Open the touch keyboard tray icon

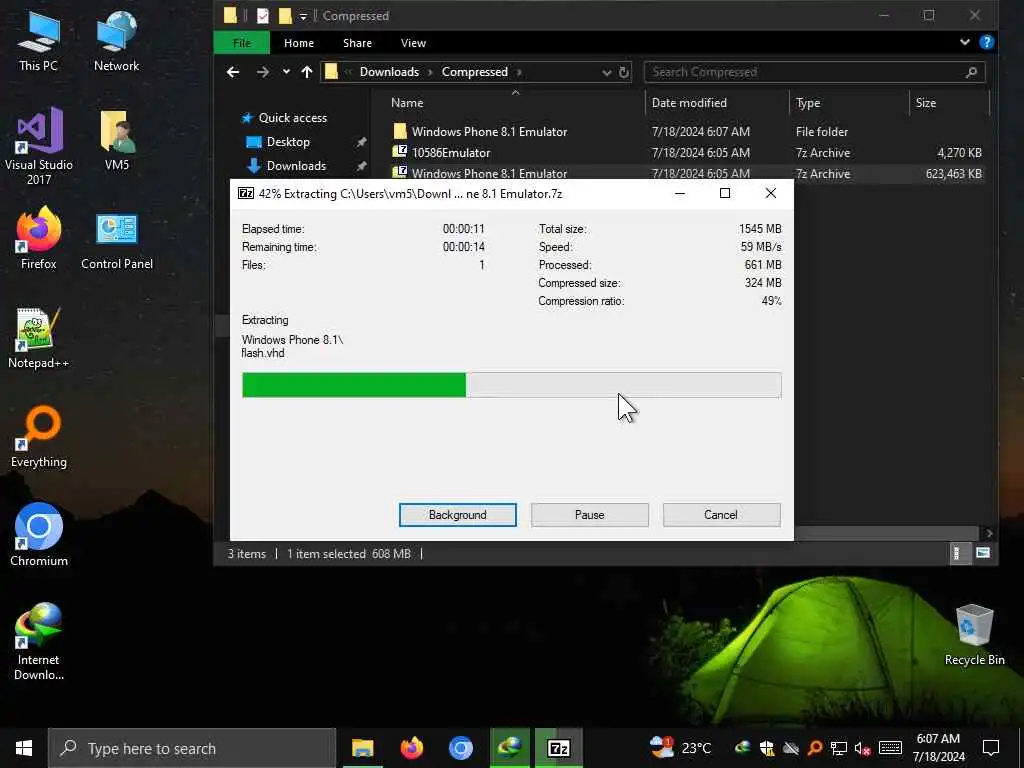[x=890, y=748]
